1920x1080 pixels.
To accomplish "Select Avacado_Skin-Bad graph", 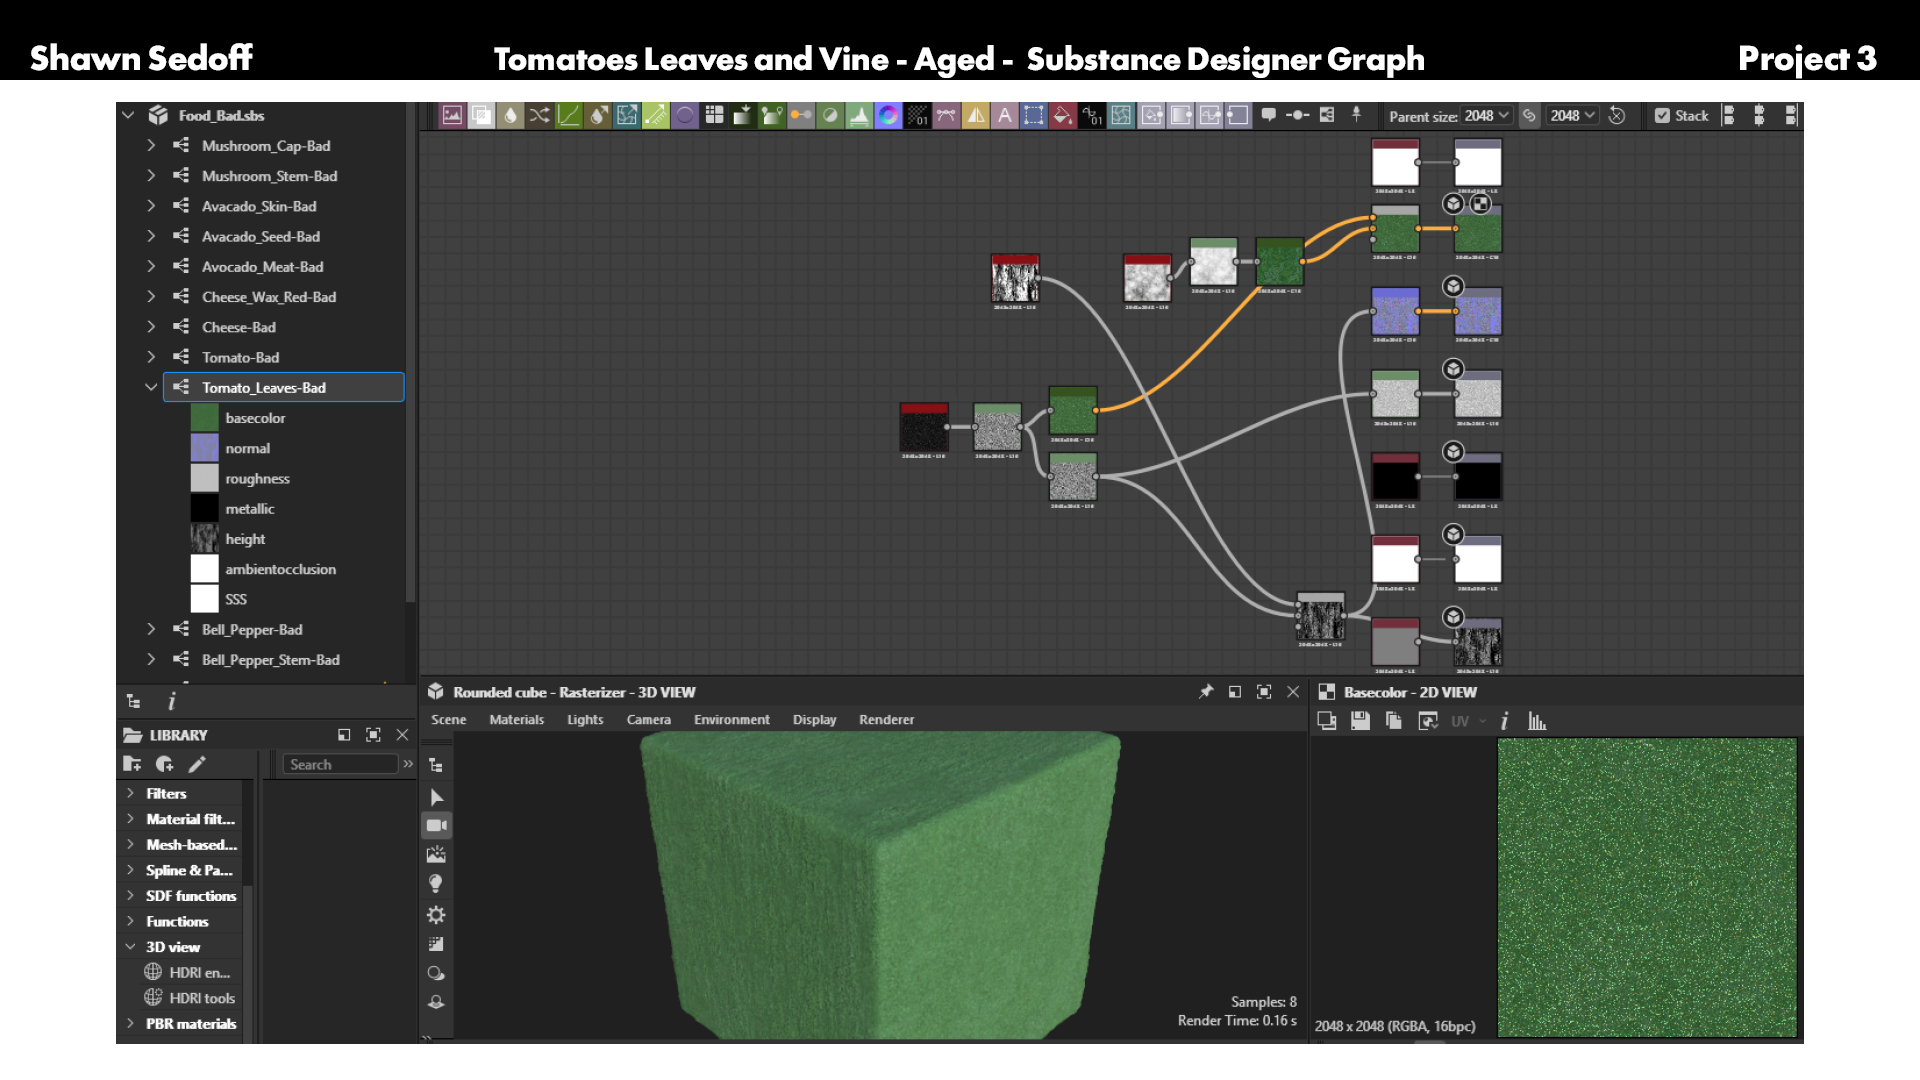I will tap(259, 206).
